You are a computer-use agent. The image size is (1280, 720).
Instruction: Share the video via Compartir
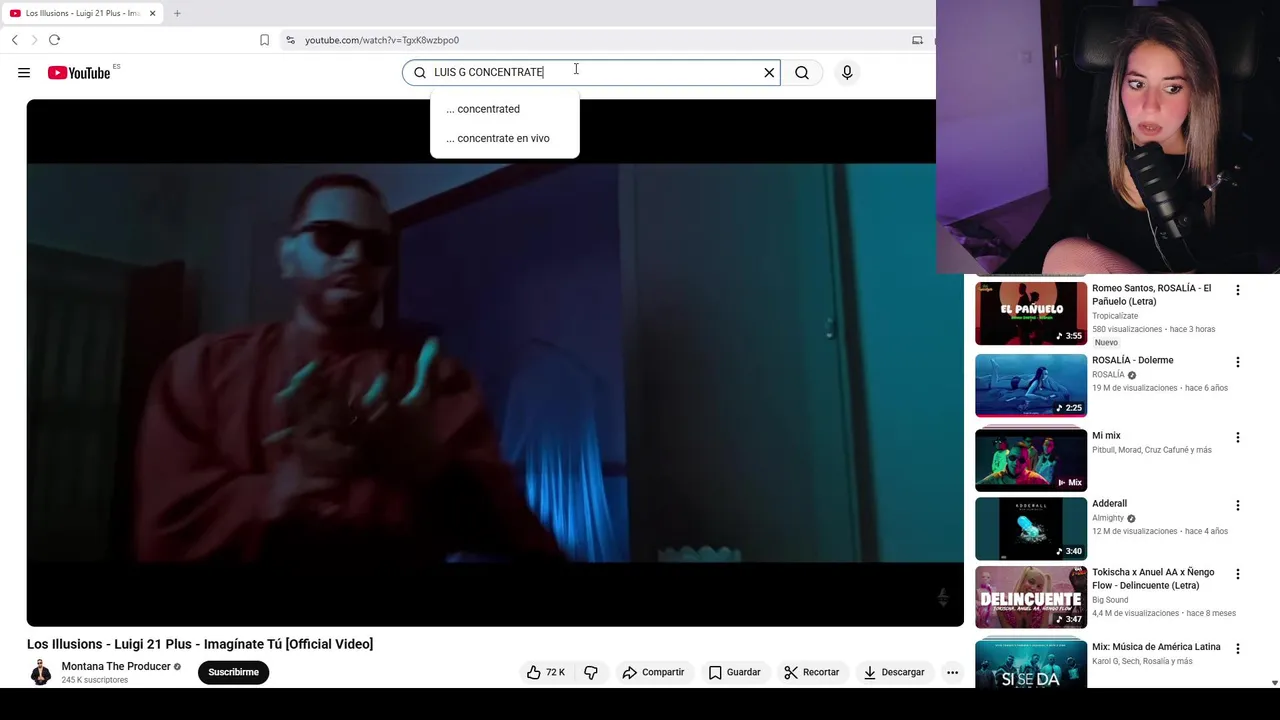tap(653, 672)
